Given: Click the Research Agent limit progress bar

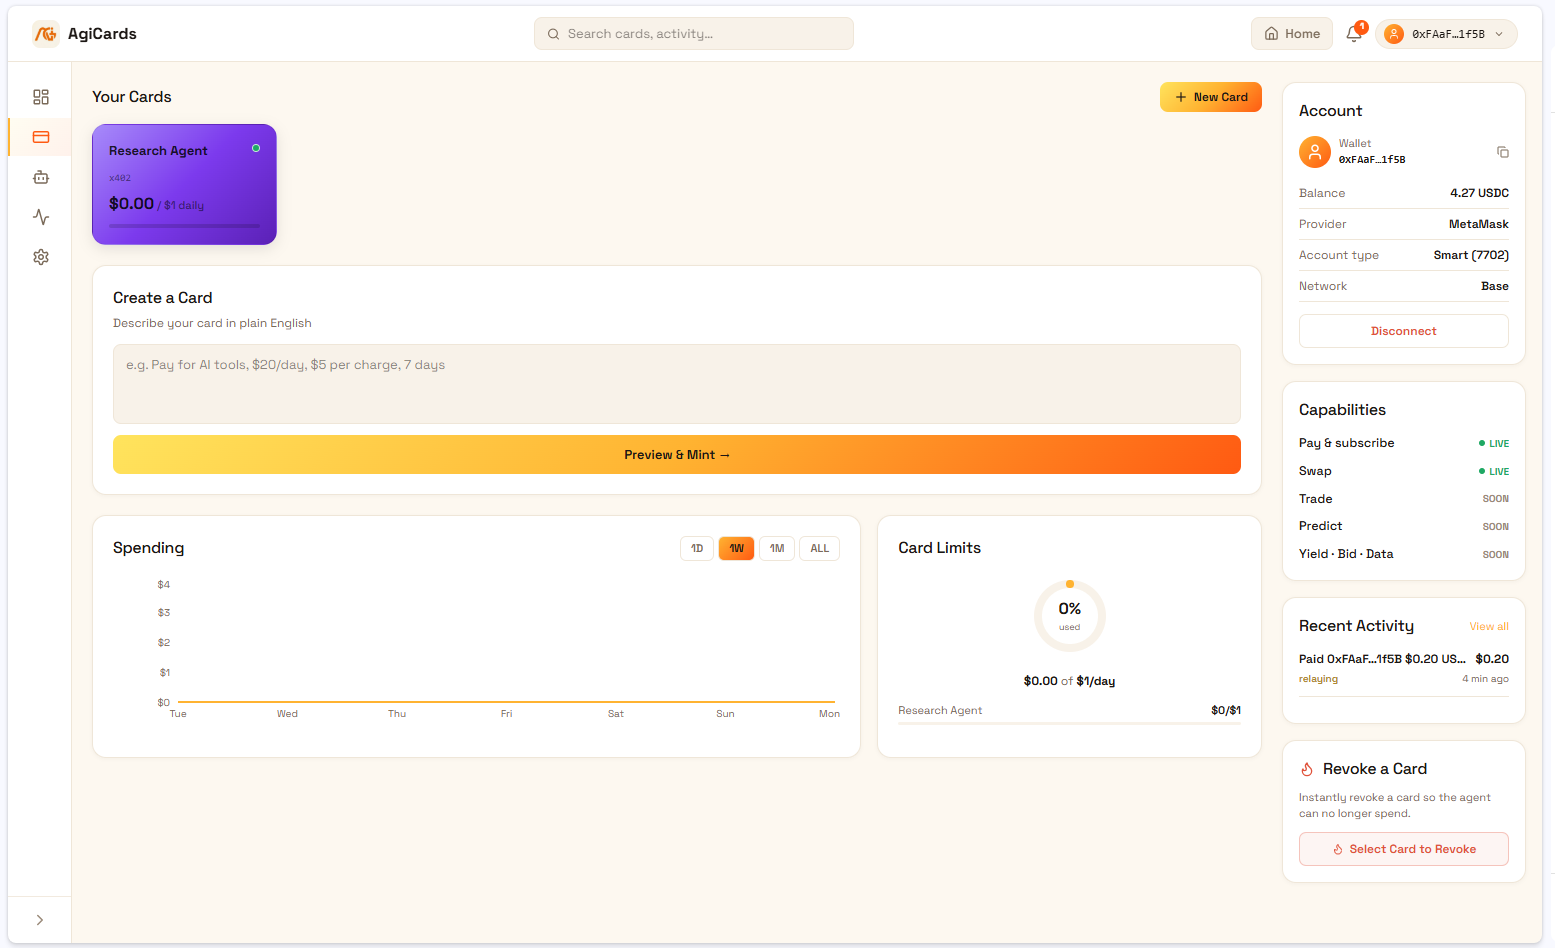Looking at the screenshot, I should tap(1070, 723).
